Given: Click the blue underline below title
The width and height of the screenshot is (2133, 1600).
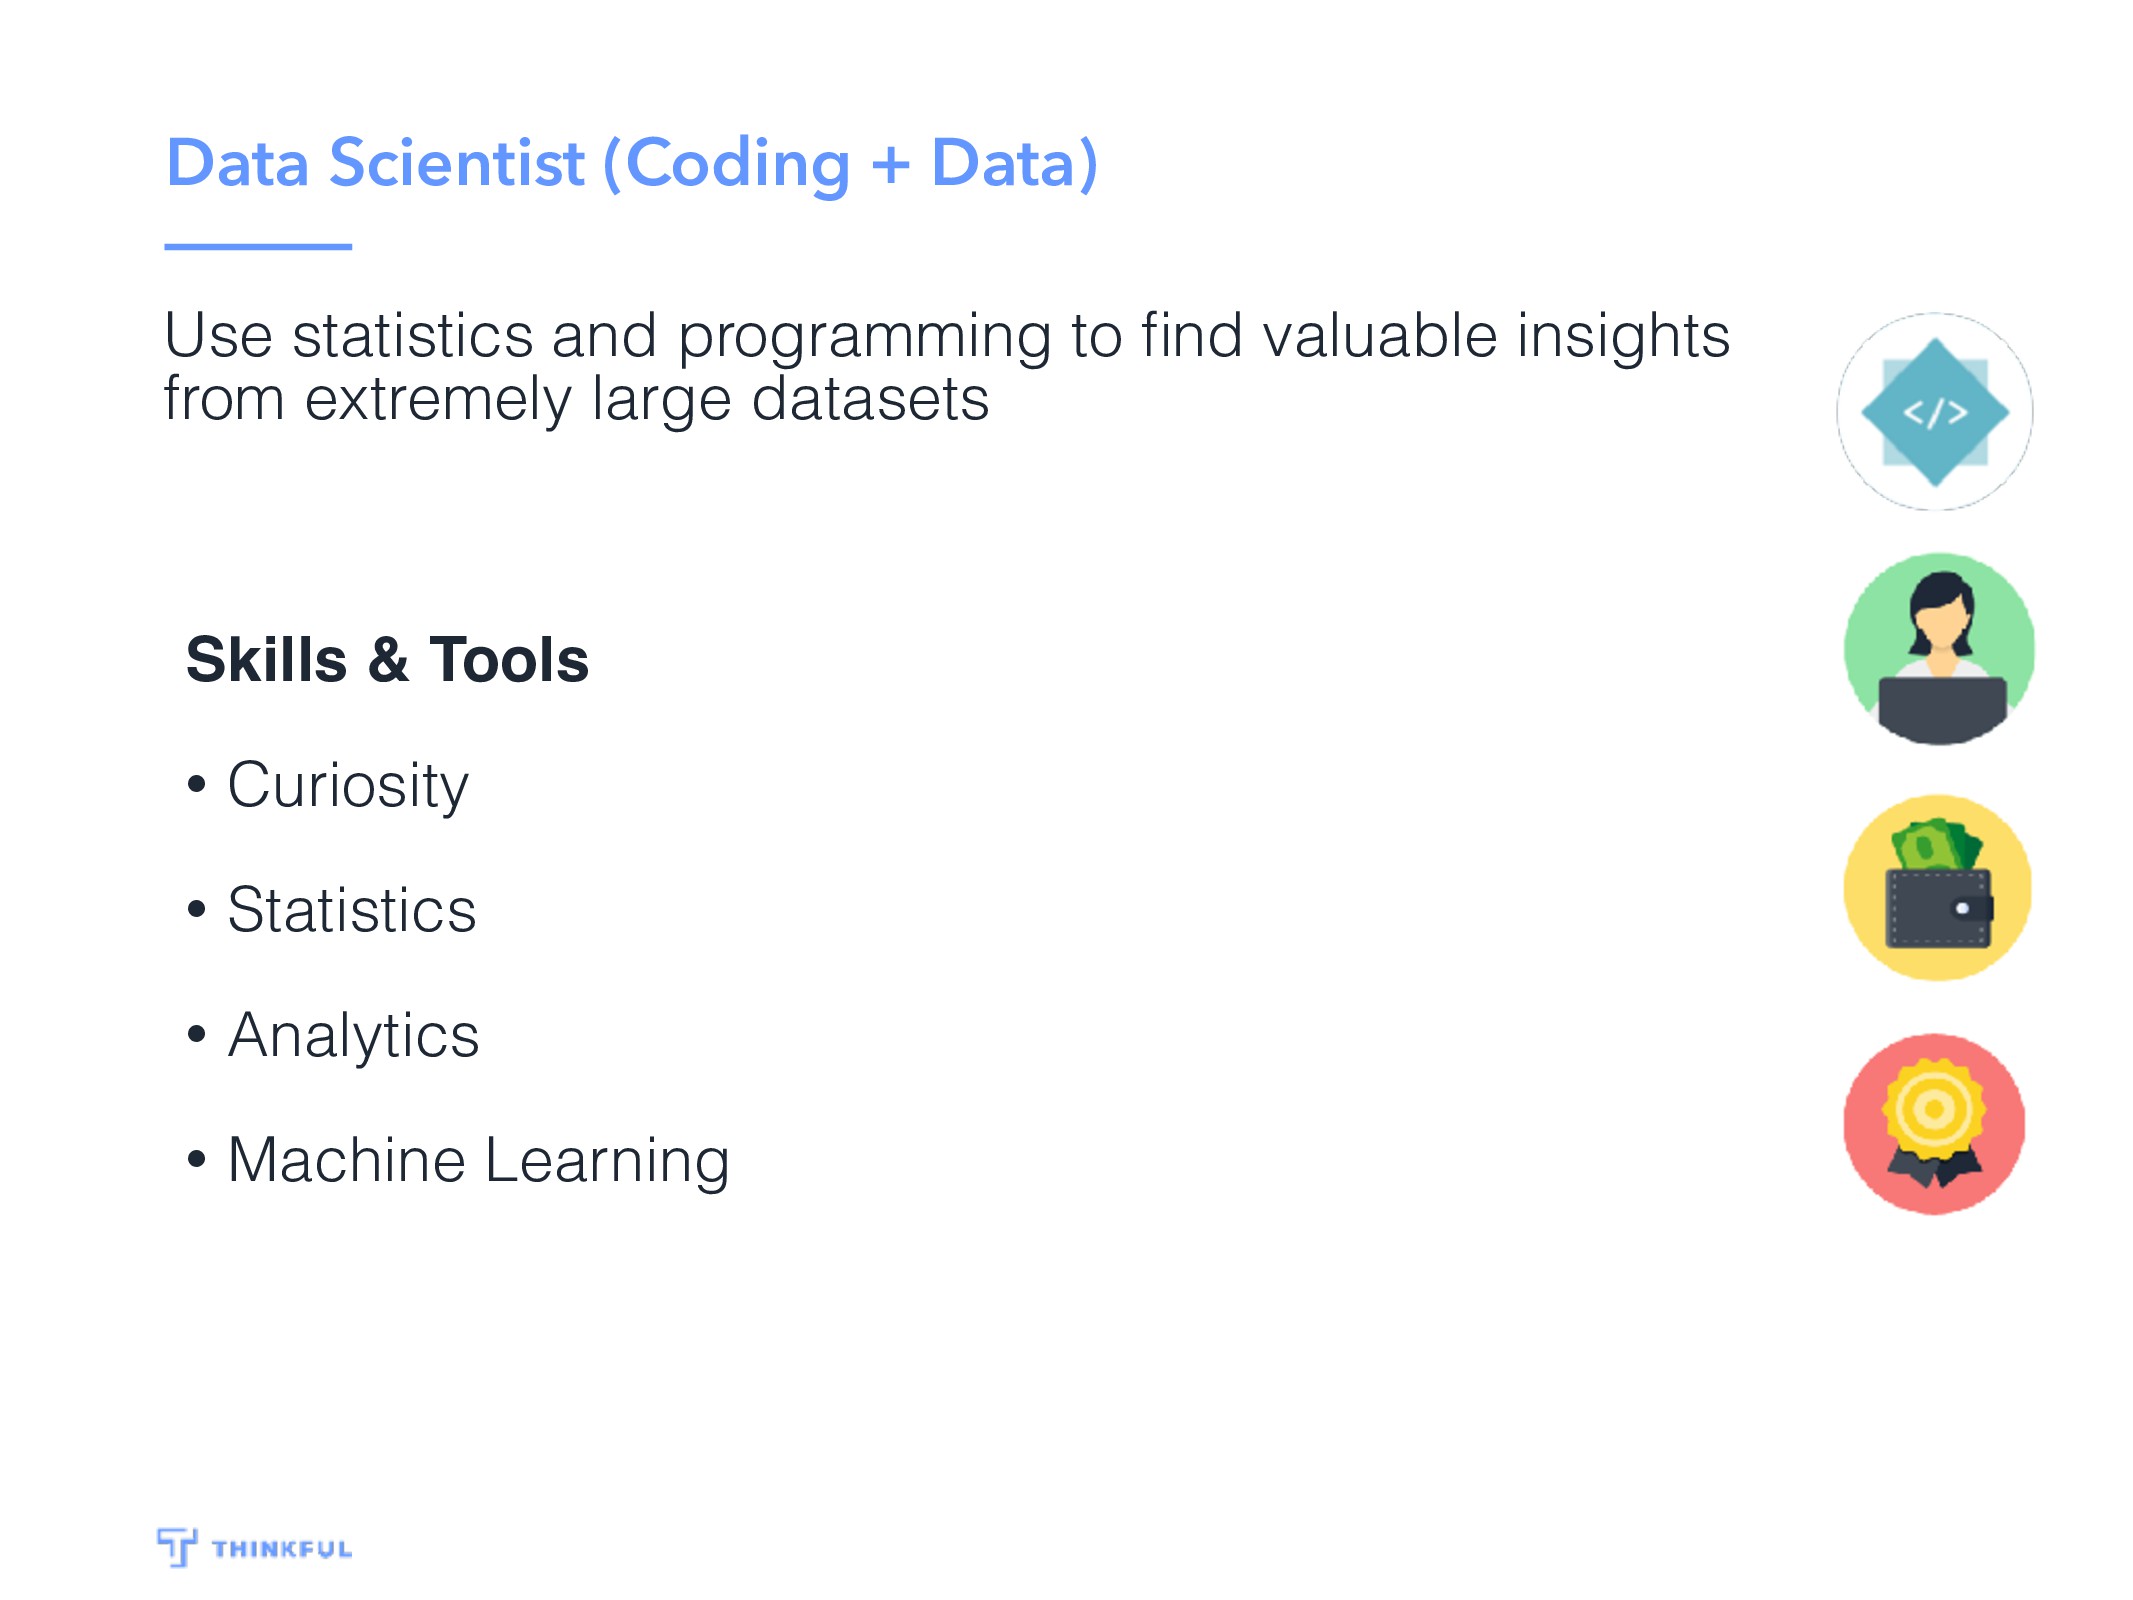Looking at the screenshot, I should [x=258, y=246].
